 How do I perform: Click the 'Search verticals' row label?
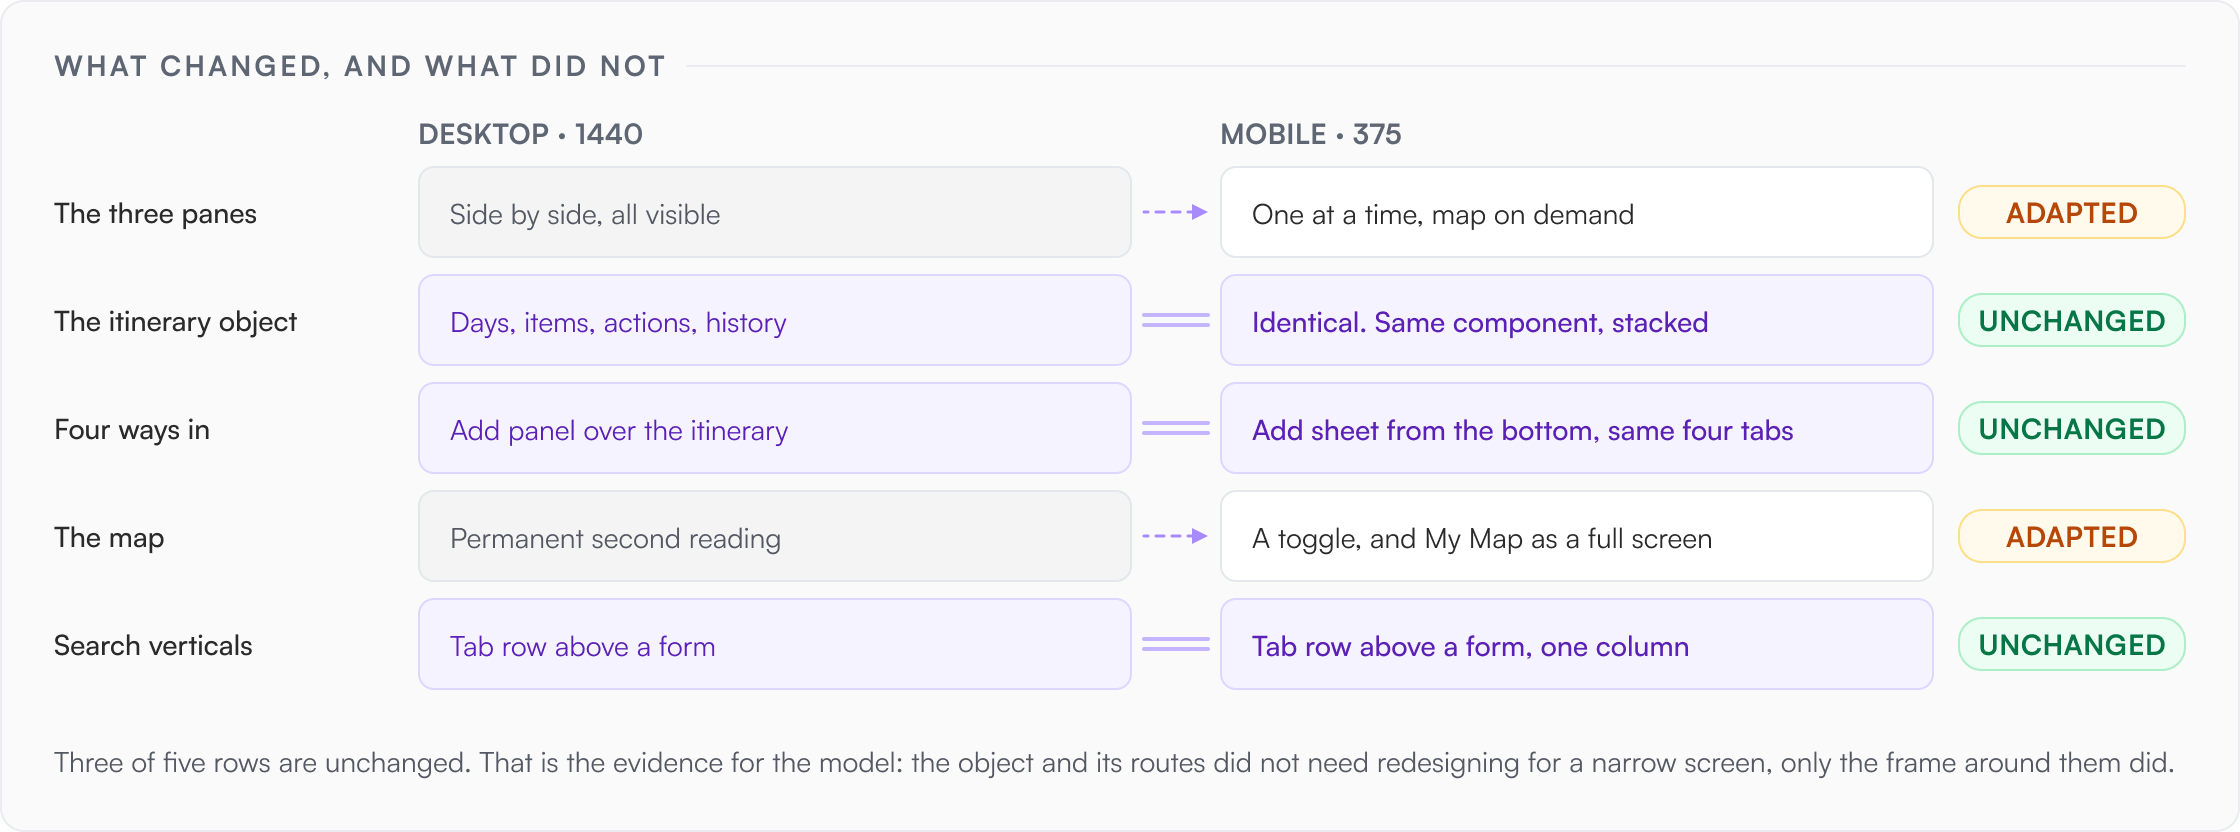pos(153,646)
